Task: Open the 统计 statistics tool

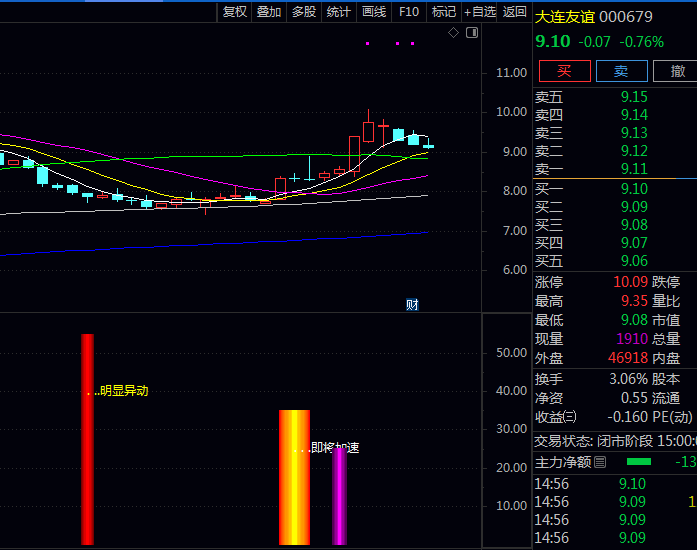Action: point(338,12)
